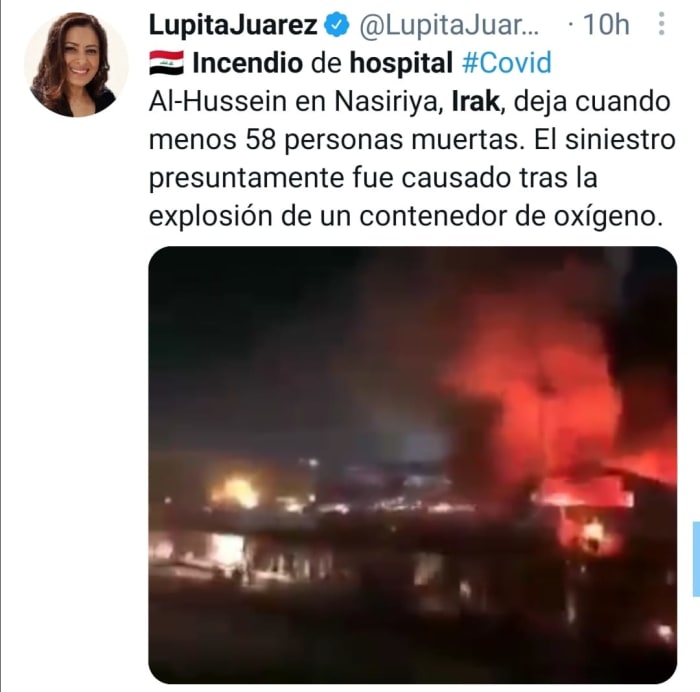The height and width of the screenshot is (692, 700).
Task: Open the LupitaJuarez display name
Action: point(233,25)
